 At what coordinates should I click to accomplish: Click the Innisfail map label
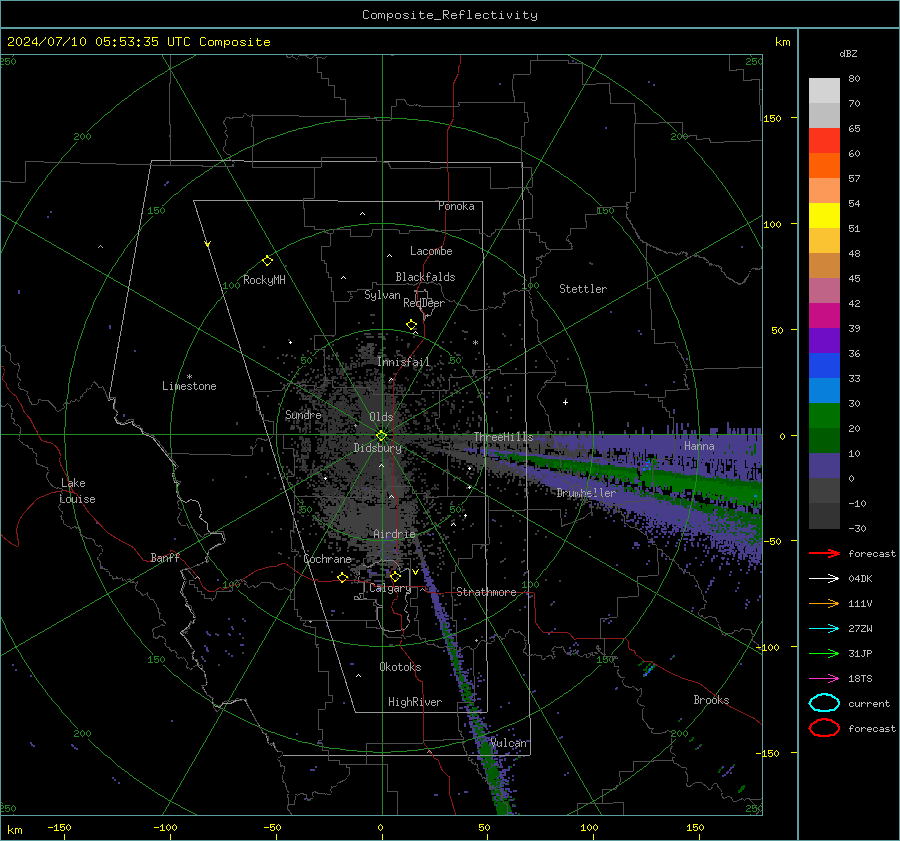click(404, 362)
